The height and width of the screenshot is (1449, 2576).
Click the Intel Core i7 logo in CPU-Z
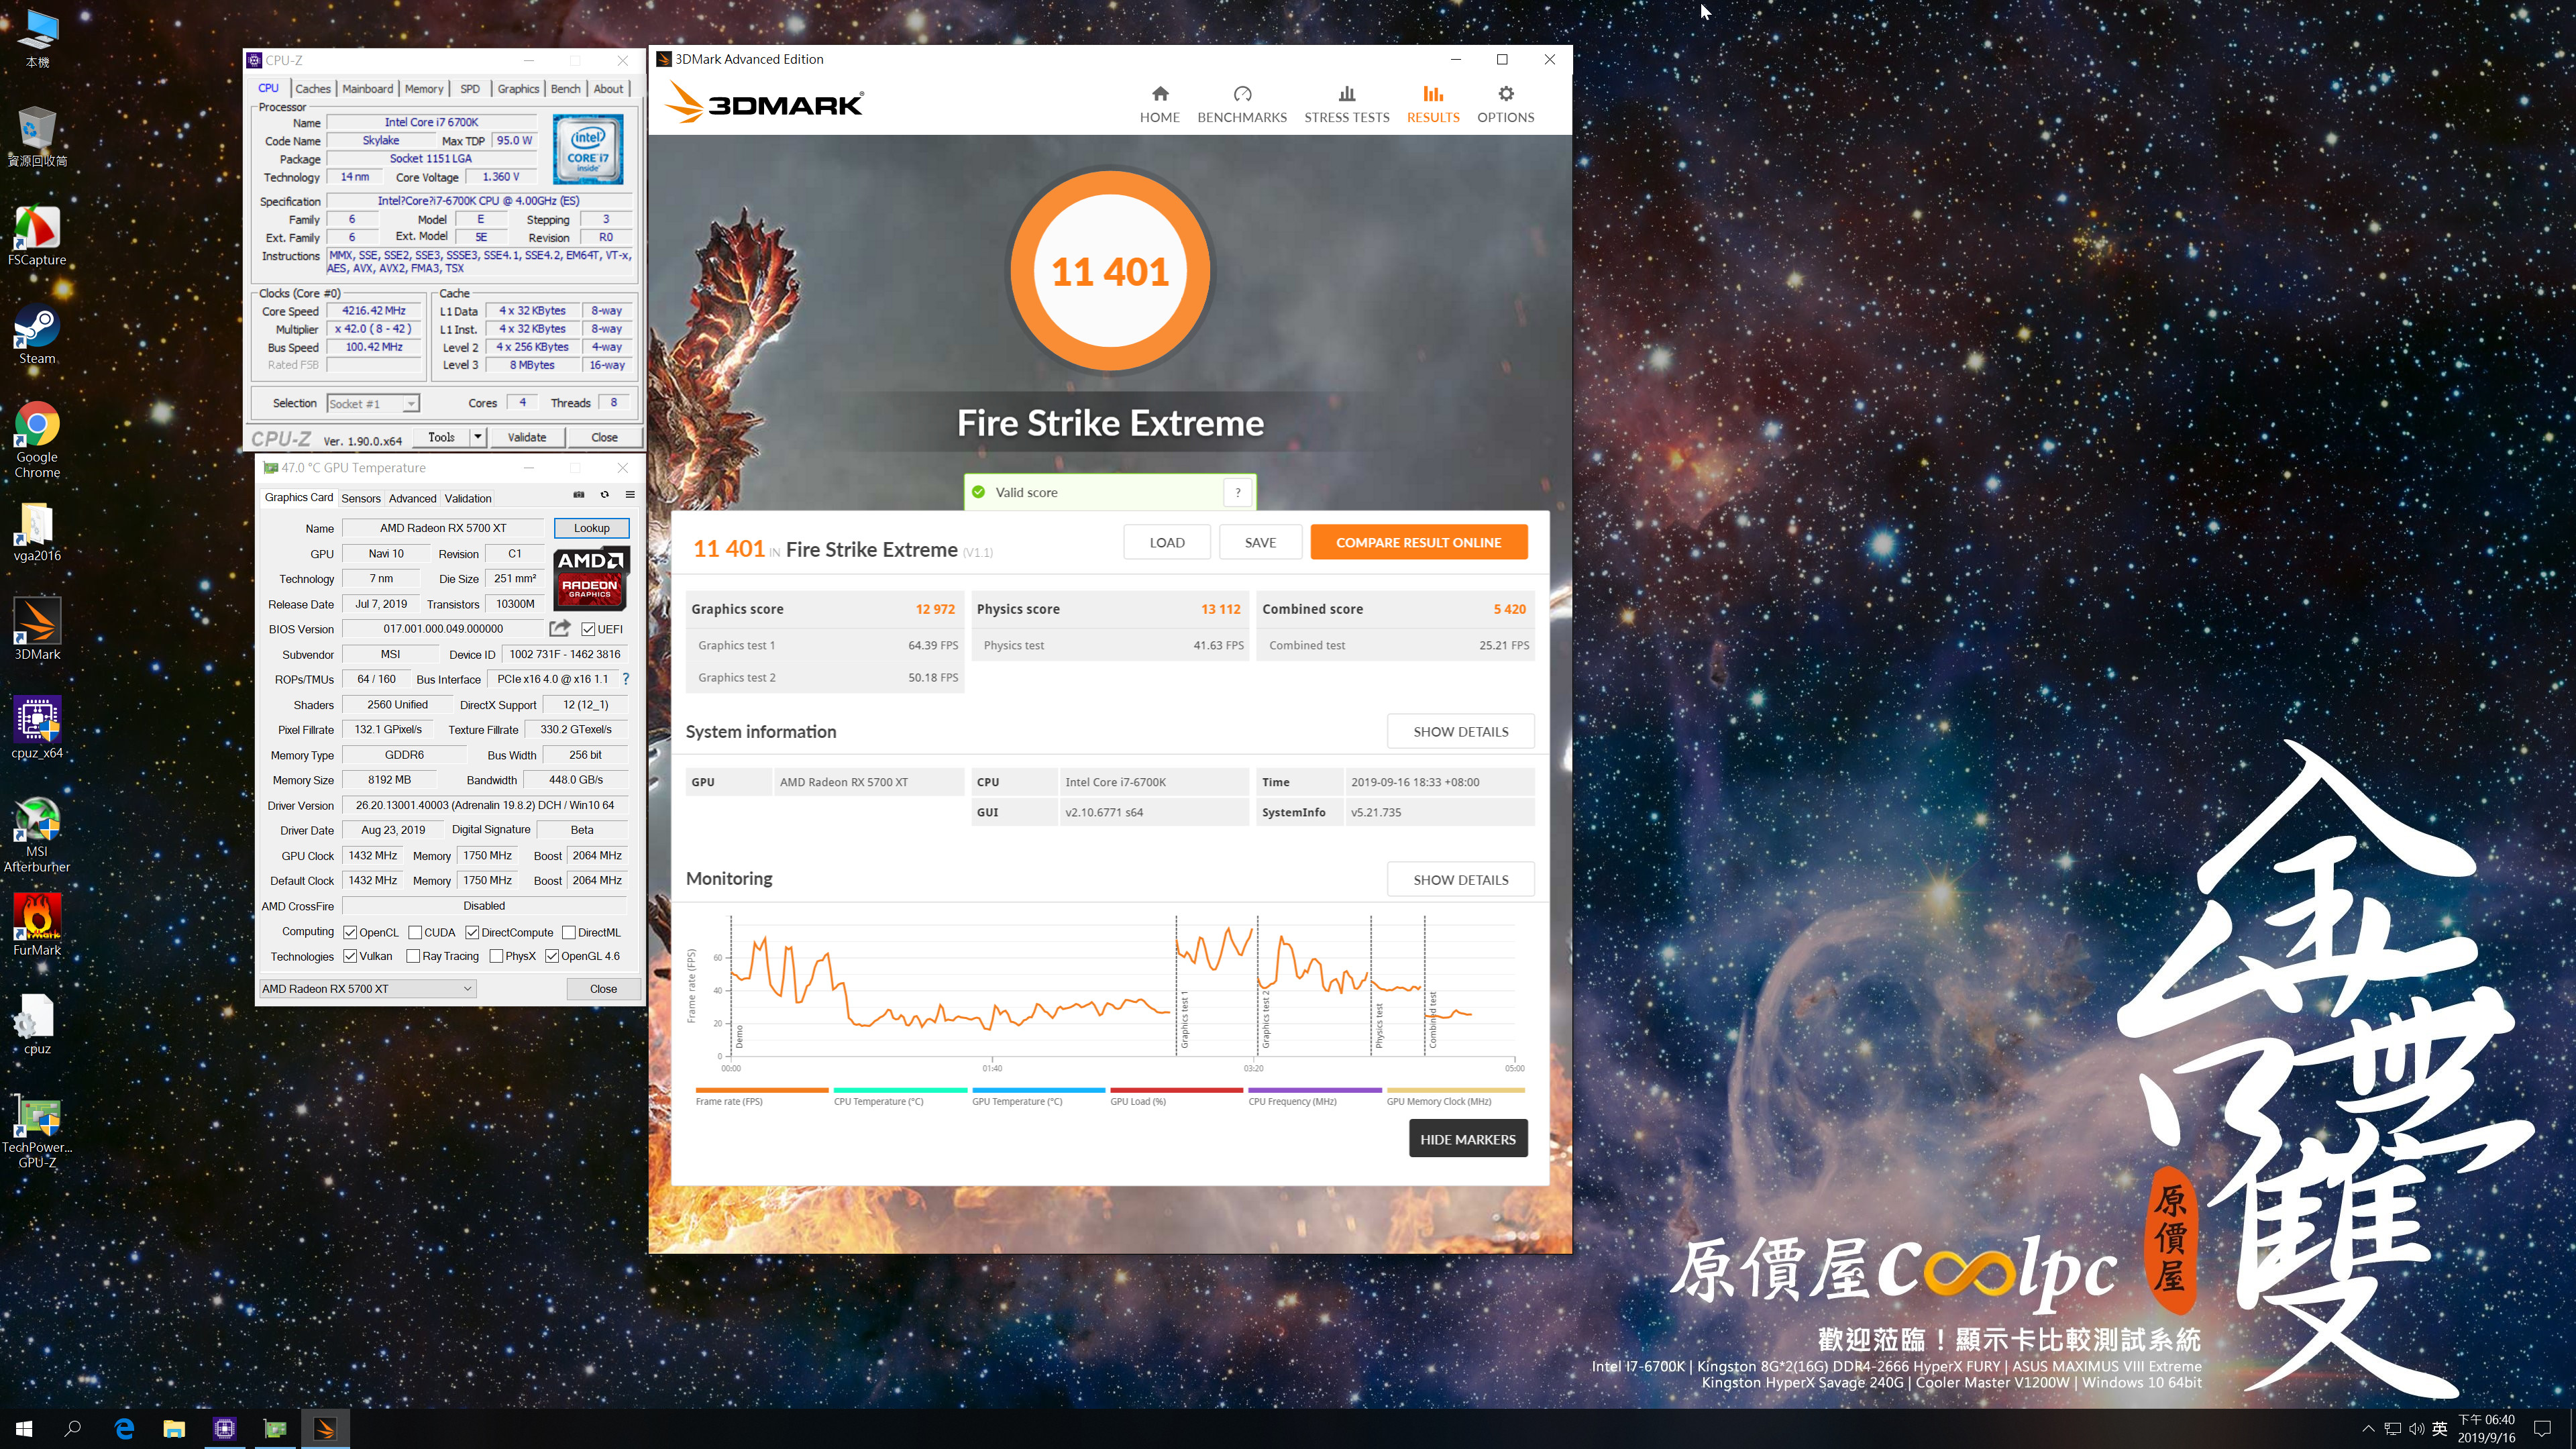pyautogui.click(x=588, y=149)
